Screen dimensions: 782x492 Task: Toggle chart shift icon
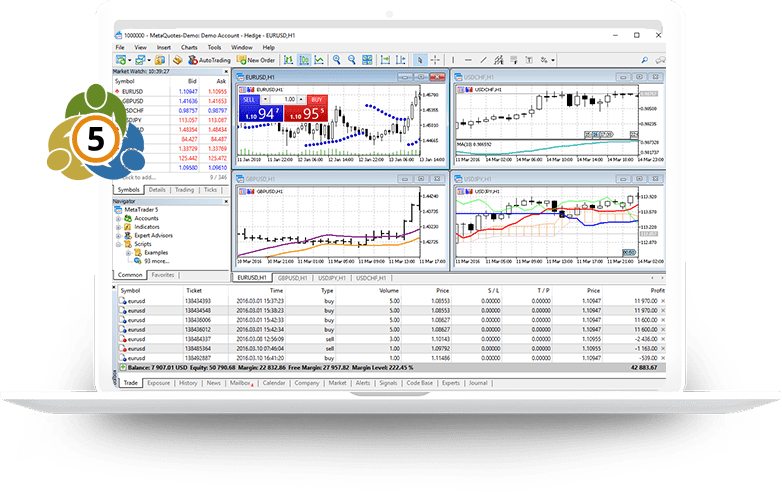point(400,60)
